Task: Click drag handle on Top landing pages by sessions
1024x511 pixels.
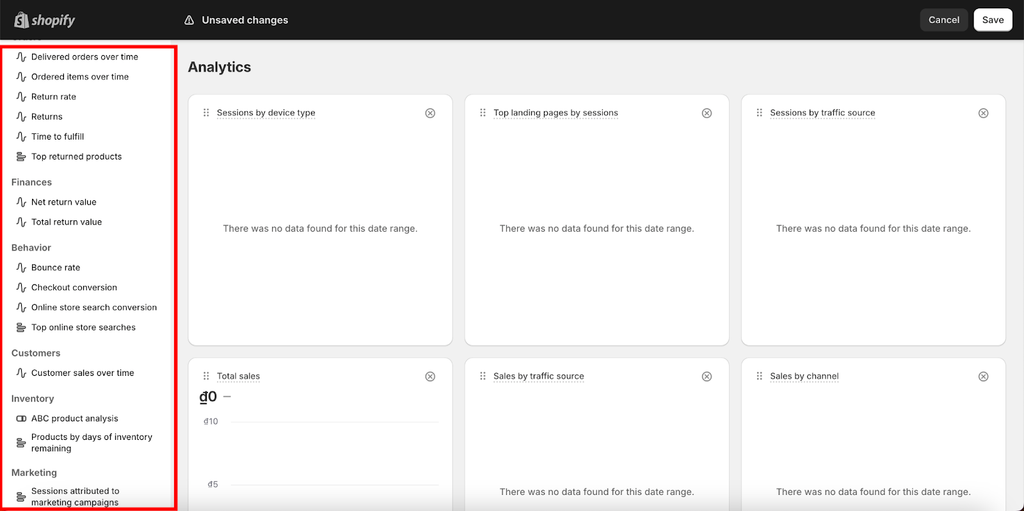Action: (483, 113)
